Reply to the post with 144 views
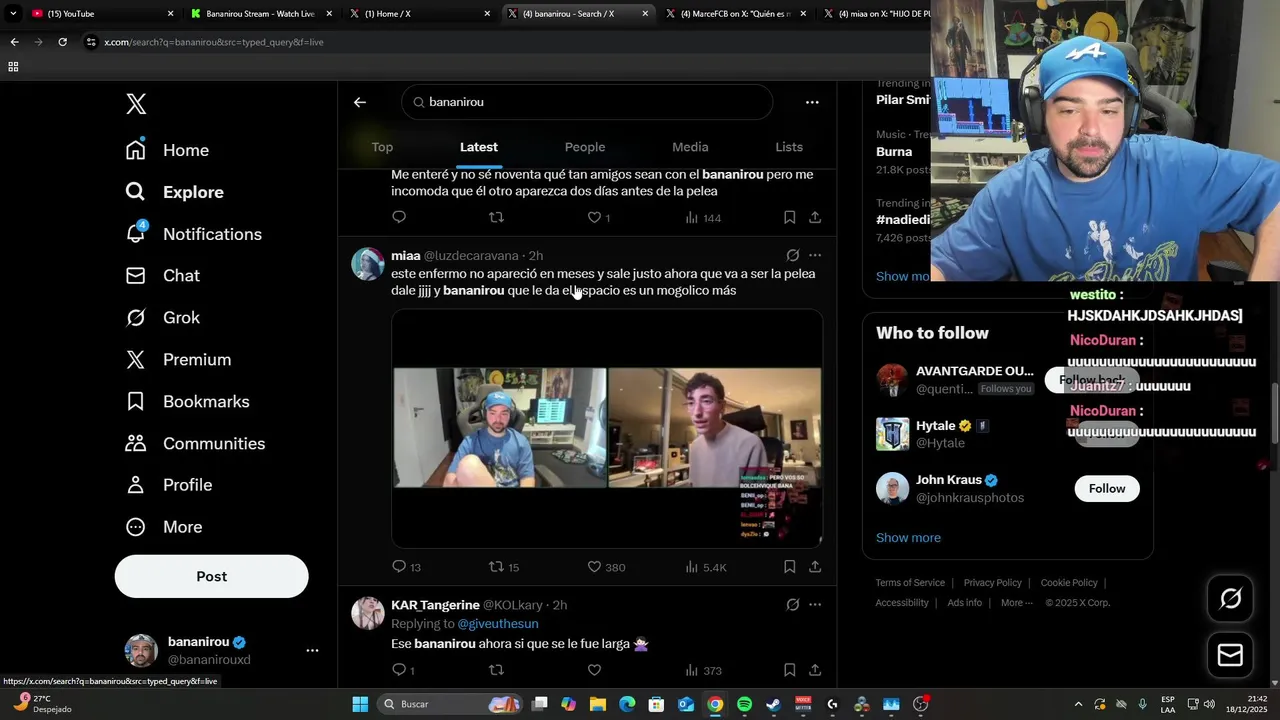This screenshot has height=720, width=1280. point(399,217)
